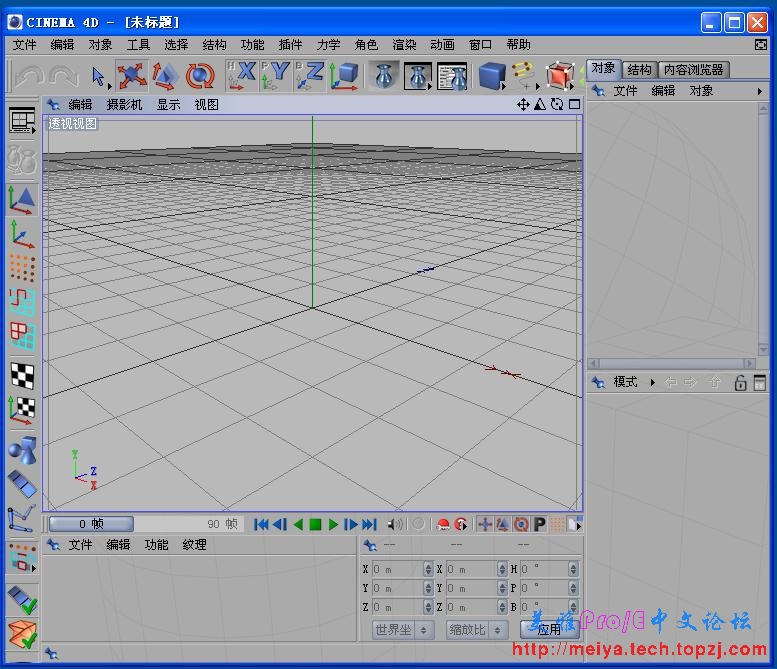Activate the Move tool with crossed arrows
This screenshot has width=777, height=669.
tap(132, 76)
